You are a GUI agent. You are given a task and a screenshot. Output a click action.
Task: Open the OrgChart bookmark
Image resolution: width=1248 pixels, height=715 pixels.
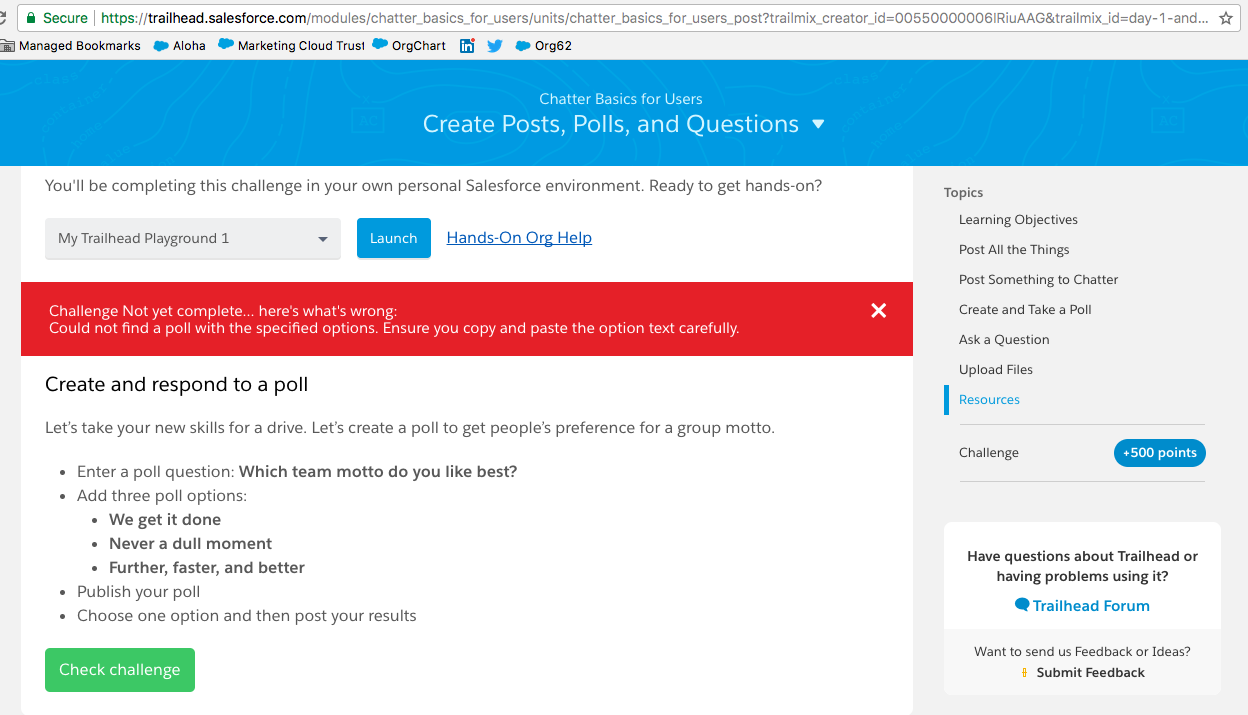tap(409, 45)
